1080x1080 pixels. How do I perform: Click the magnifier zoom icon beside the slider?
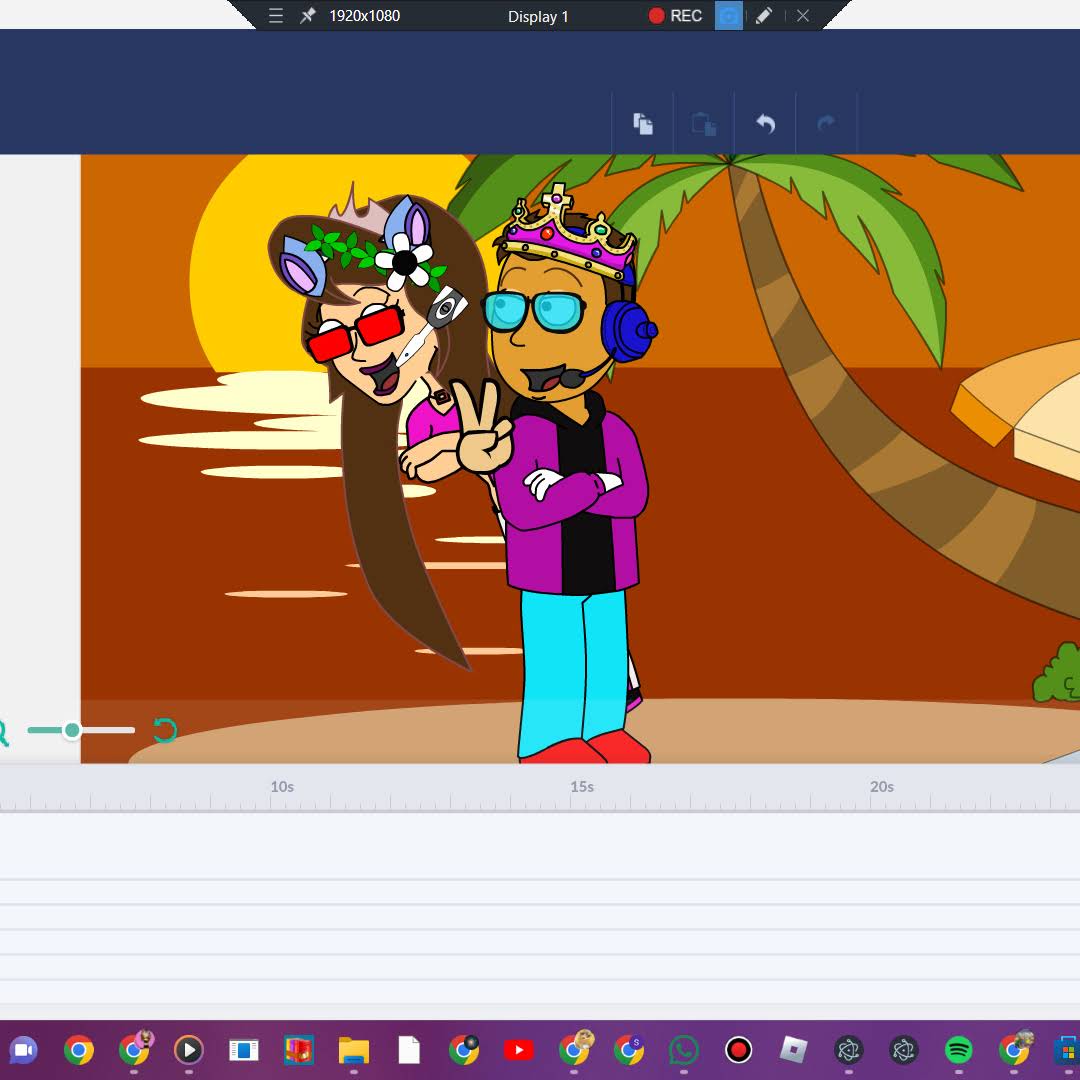(x=3, y=732)
